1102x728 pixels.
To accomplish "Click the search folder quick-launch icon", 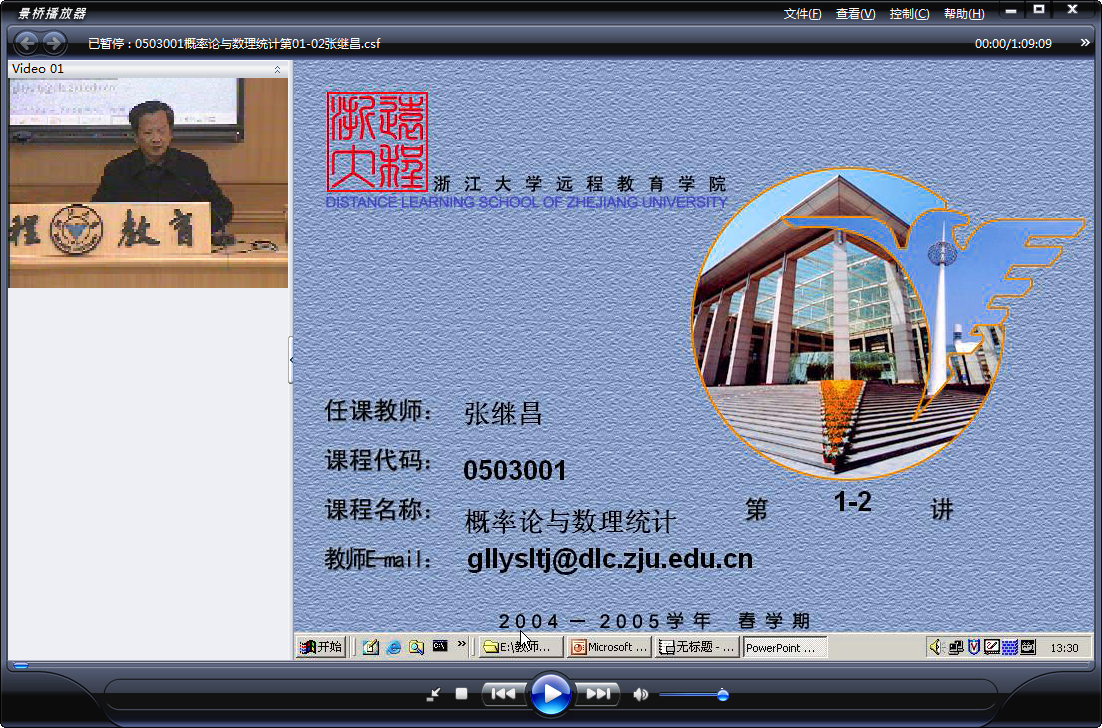I will (x=416, y=646).
